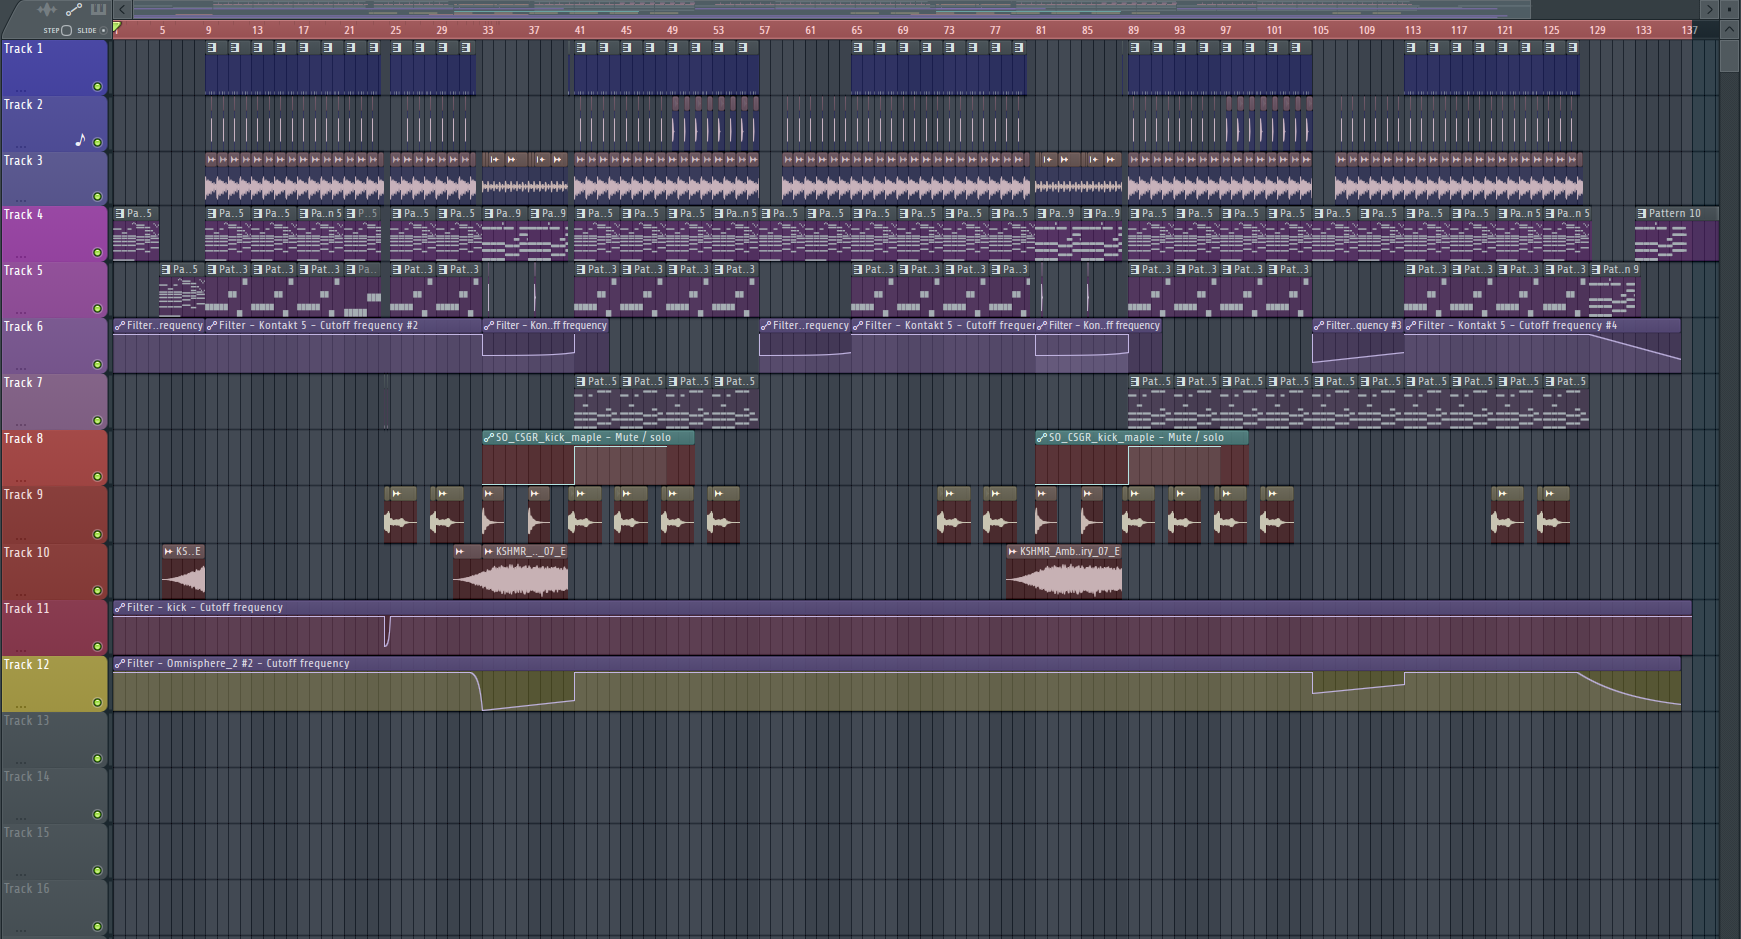1741x939 pixels.
Task: Select the pattern clips focus piano icon
Action: 98,9
